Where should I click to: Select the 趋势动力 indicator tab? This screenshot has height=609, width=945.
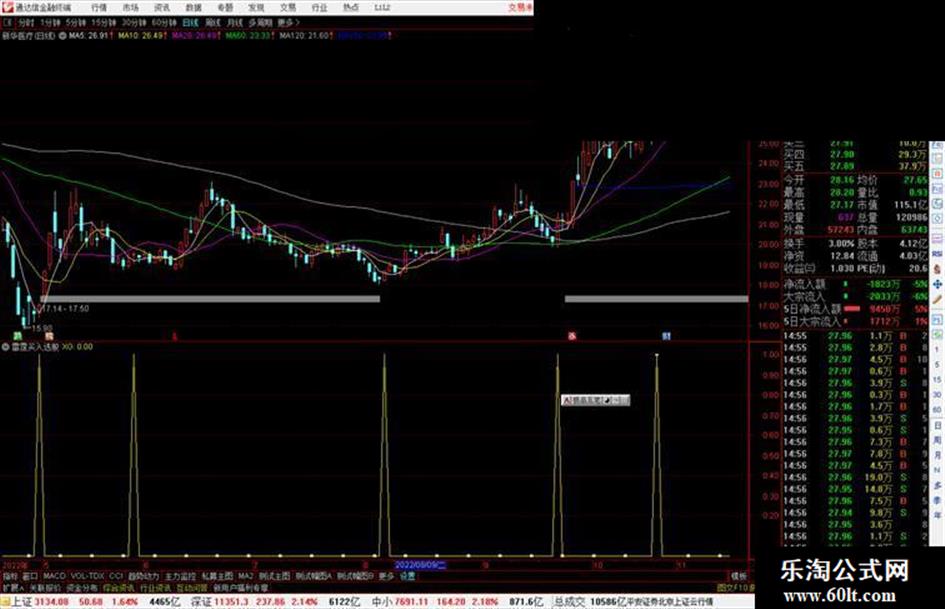point(143,577)
